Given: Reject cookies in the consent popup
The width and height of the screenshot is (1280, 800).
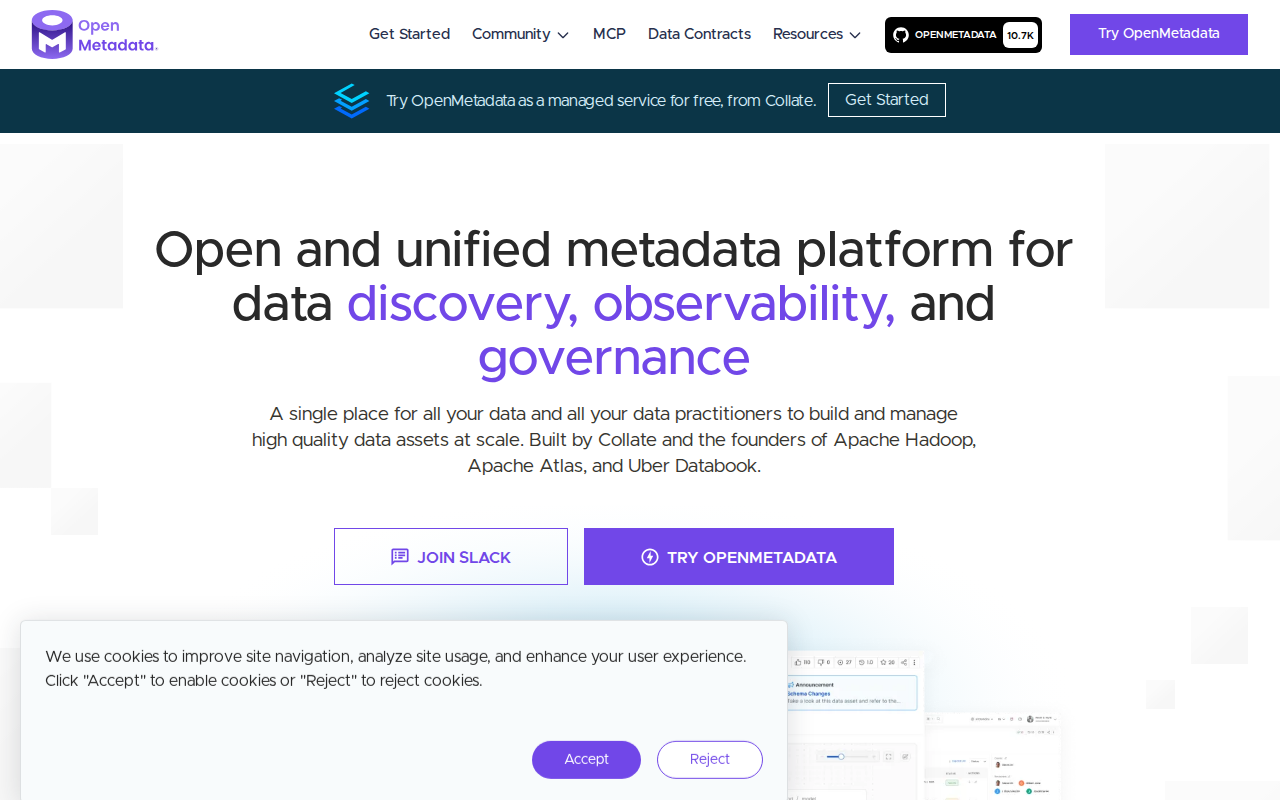Looking at the screenshot, I should coord(709,759).
